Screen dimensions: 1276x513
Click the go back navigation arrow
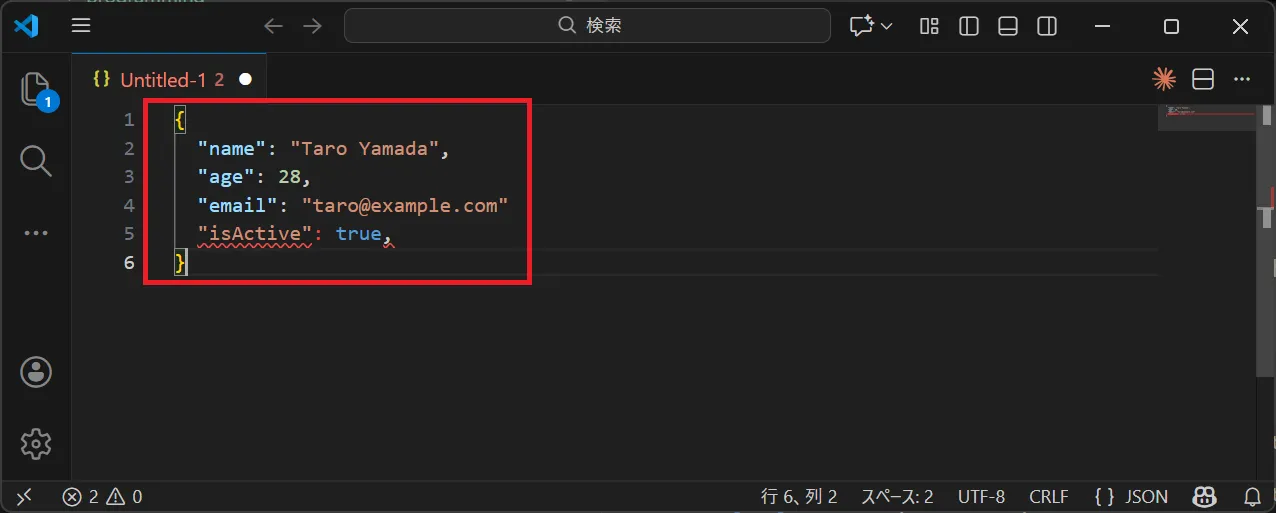point(273,26)
